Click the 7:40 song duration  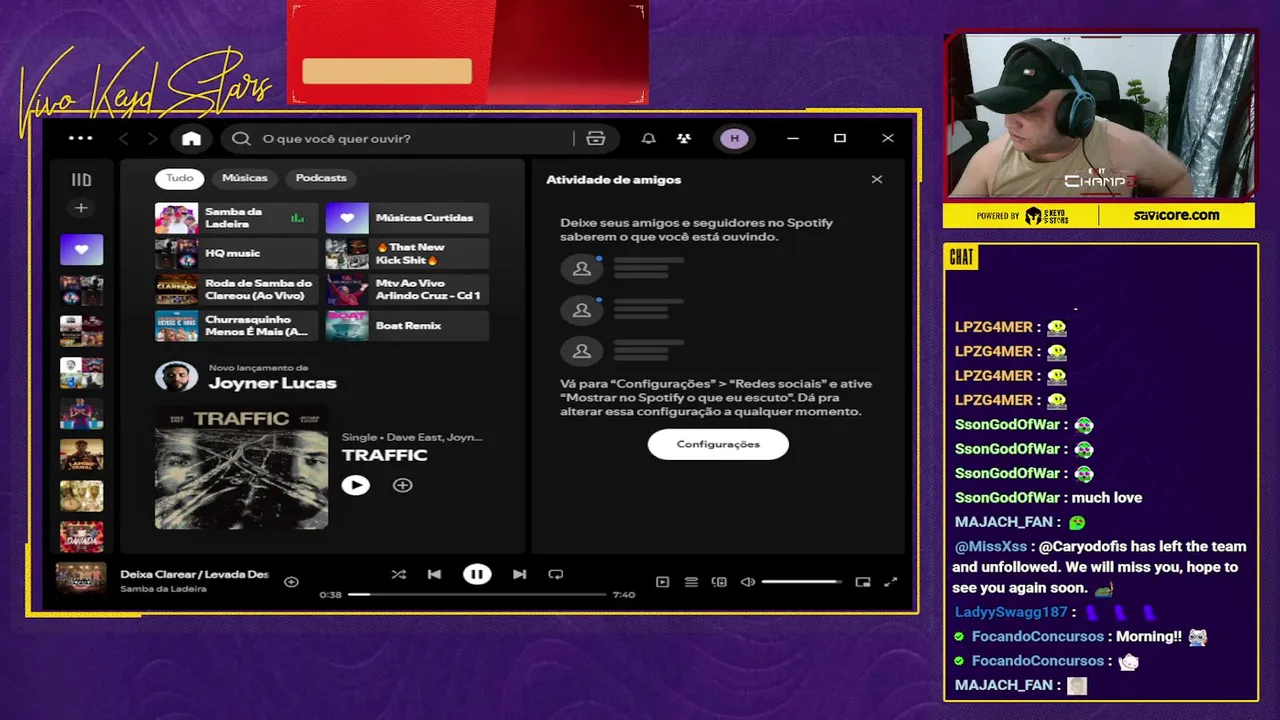624,595
